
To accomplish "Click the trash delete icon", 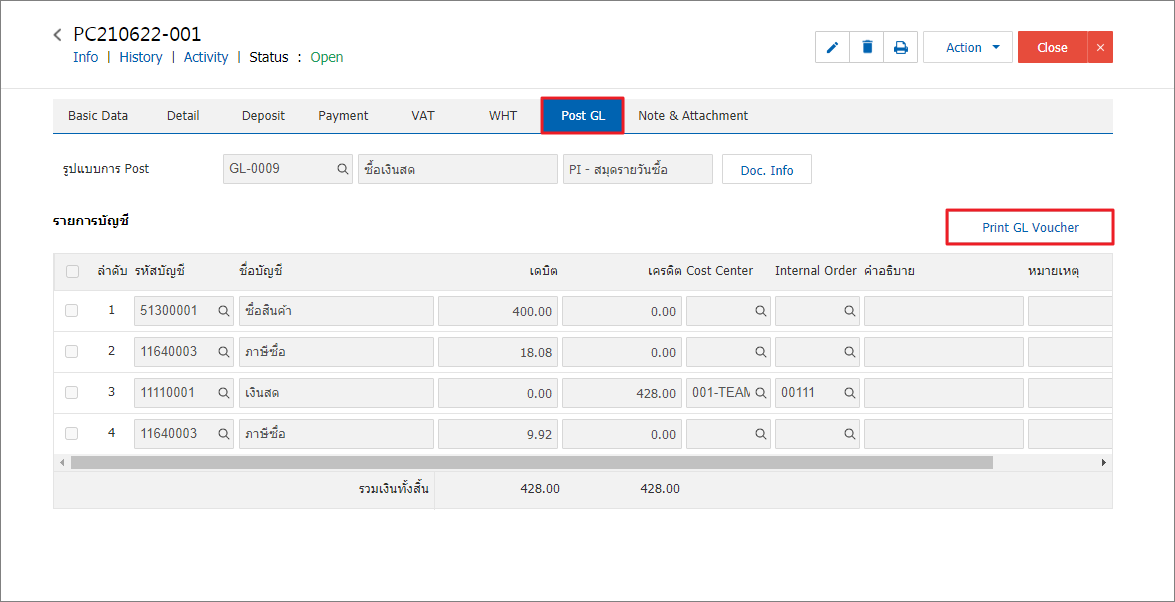I will (867, 47).
